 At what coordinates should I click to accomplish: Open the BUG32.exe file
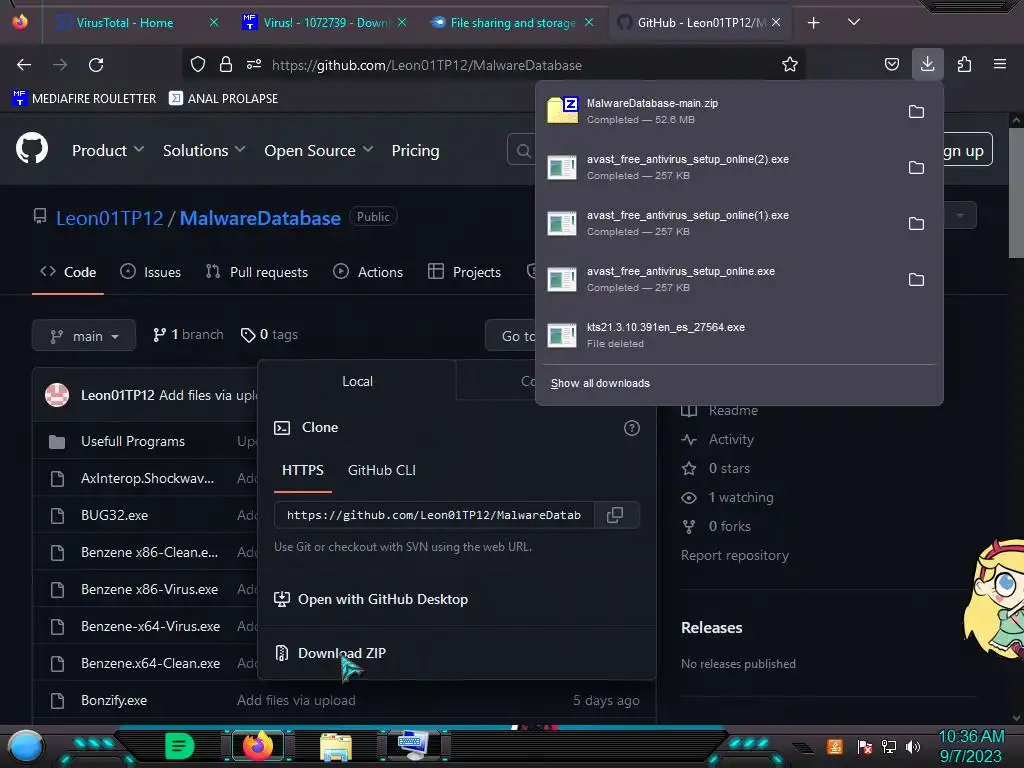[114, 515]
